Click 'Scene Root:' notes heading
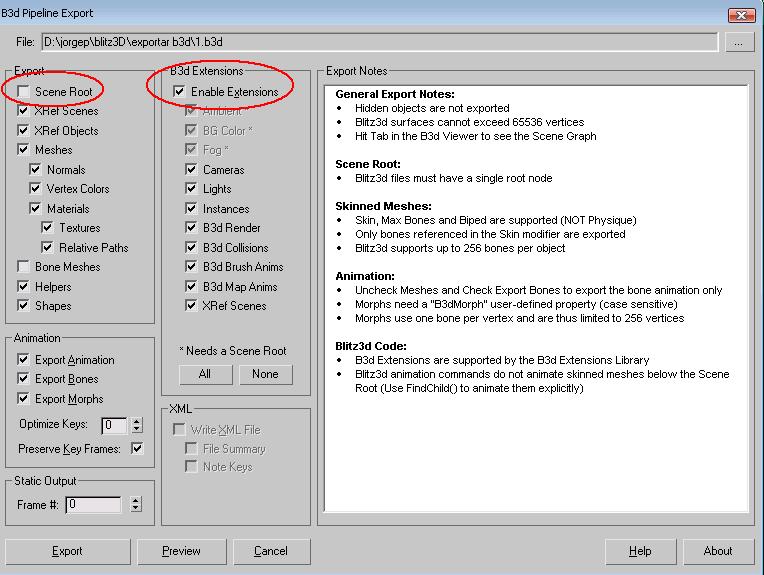The height and width of the screenshot is (575, 764). tap(368, 164)
